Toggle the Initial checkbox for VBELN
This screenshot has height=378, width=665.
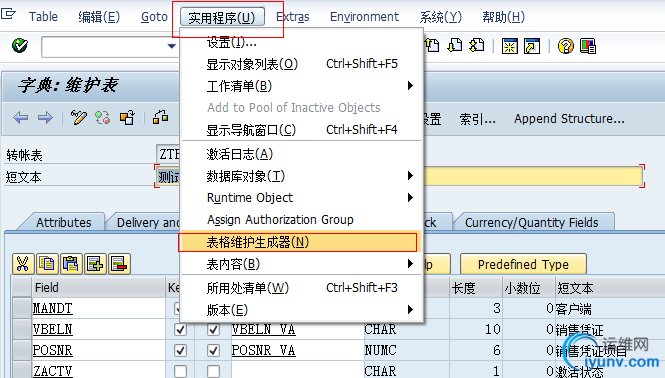point(213,330)
